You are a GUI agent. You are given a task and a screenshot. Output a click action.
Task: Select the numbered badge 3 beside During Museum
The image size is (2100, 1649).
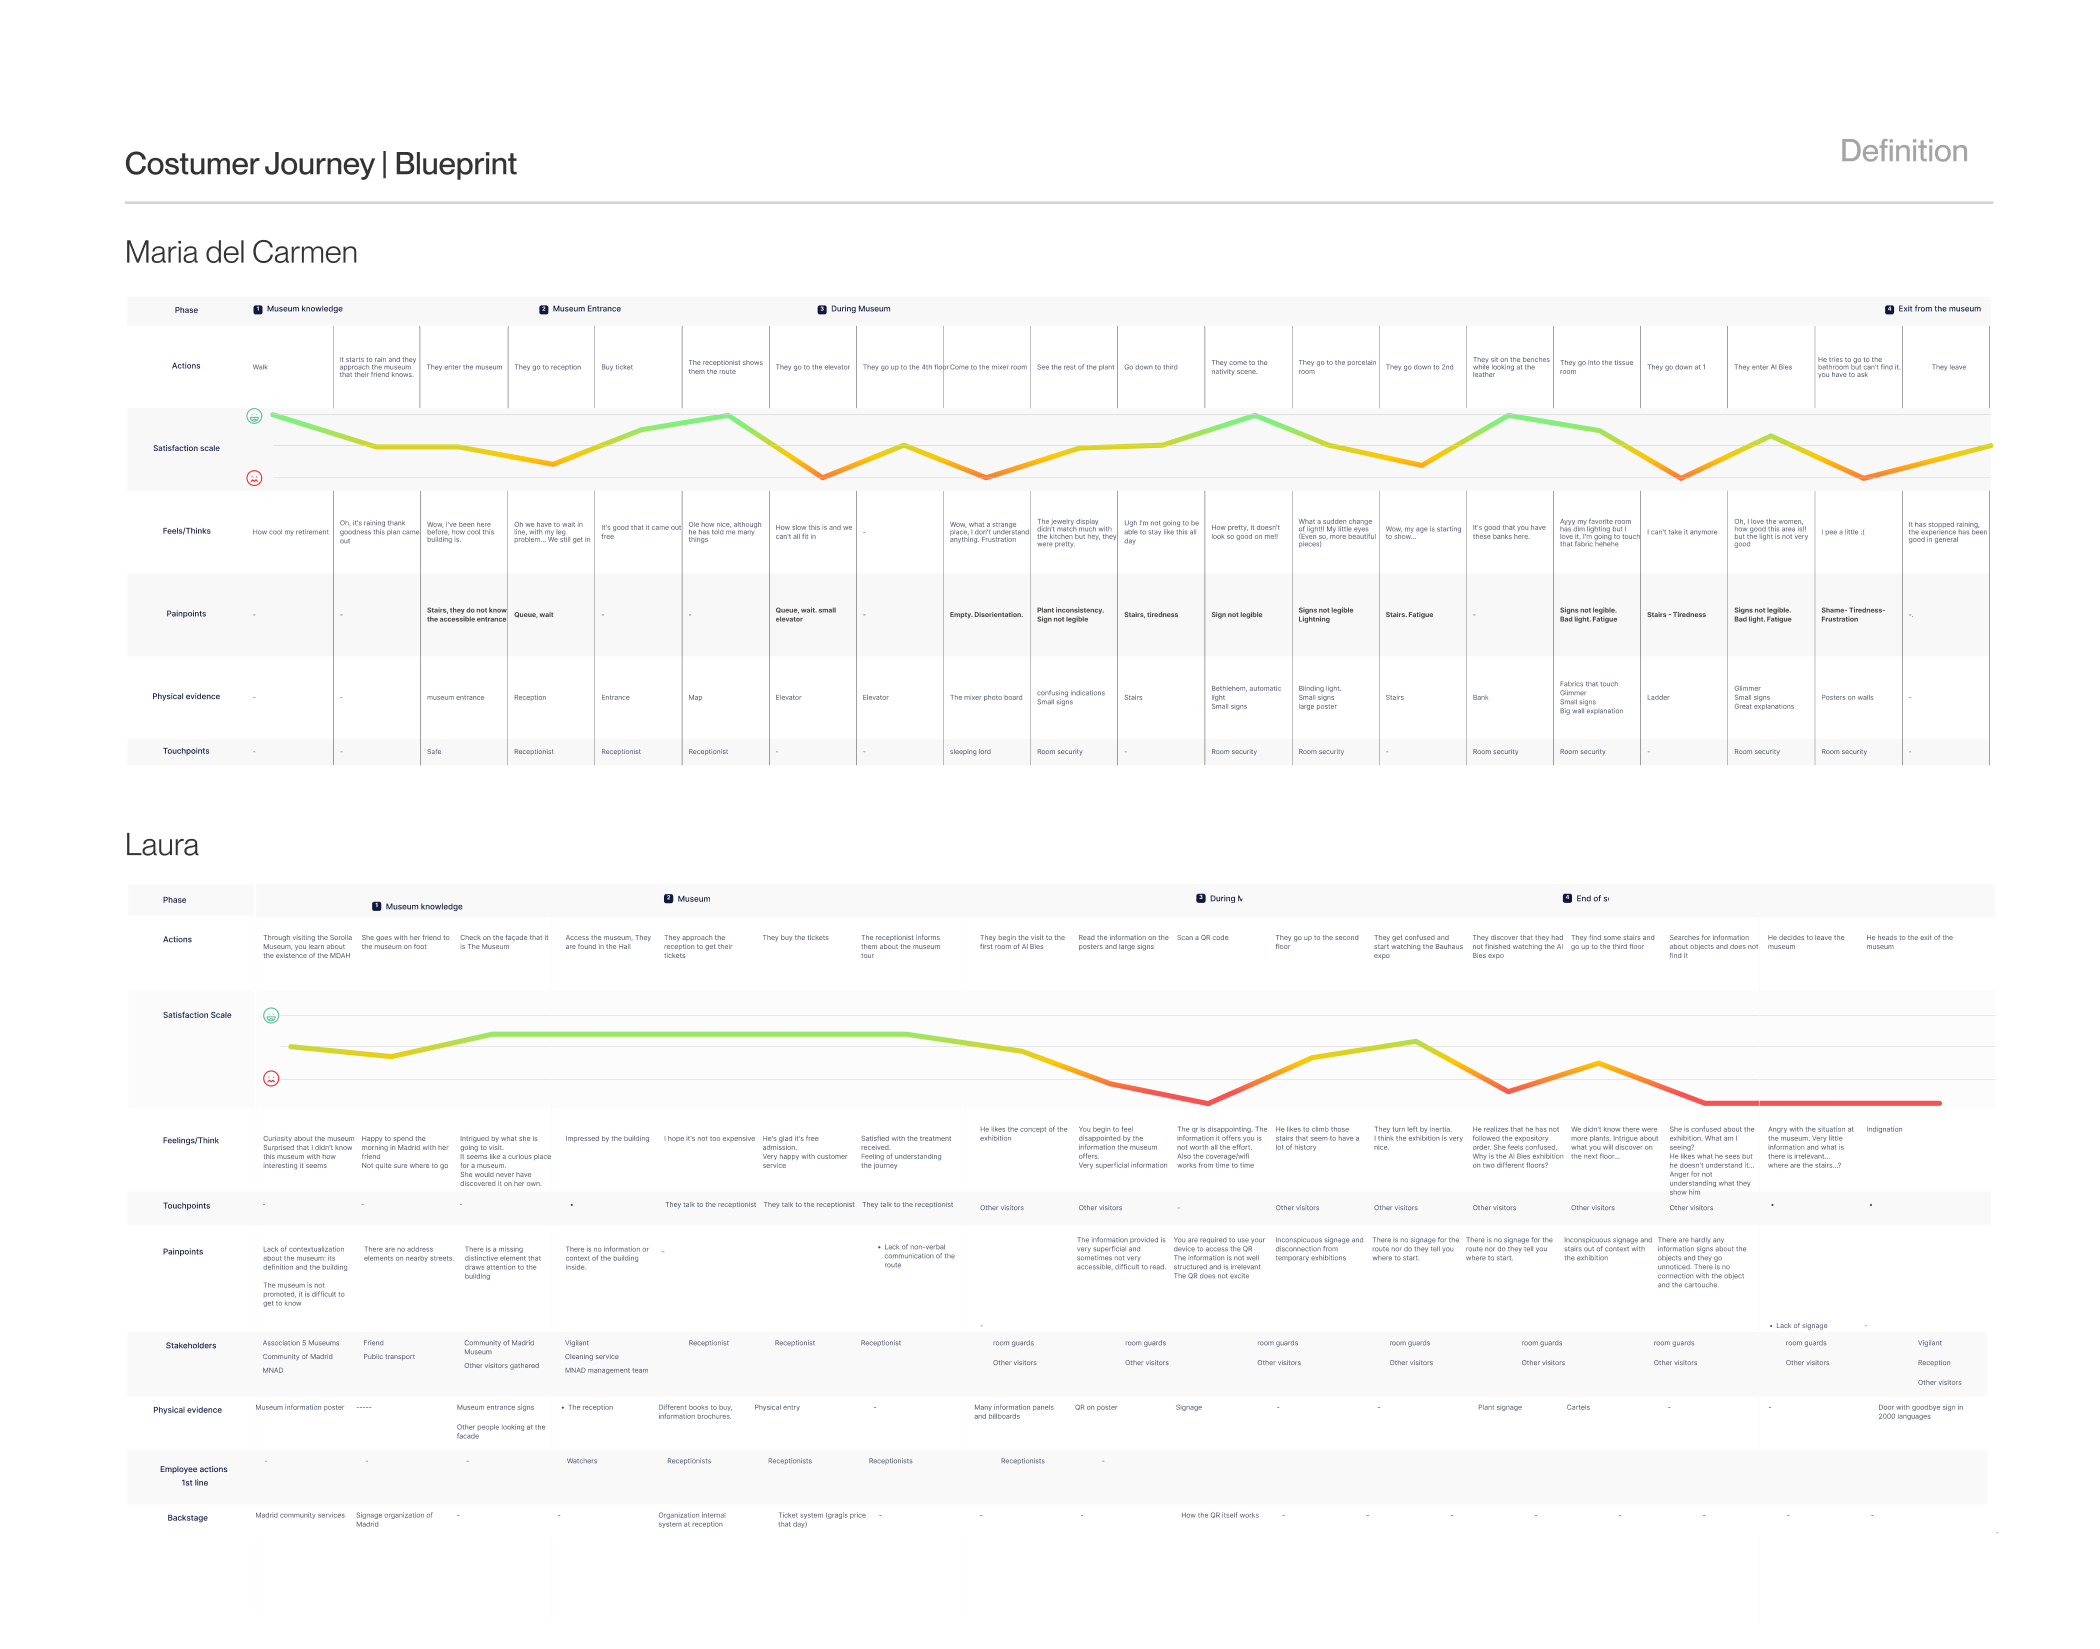821,309
